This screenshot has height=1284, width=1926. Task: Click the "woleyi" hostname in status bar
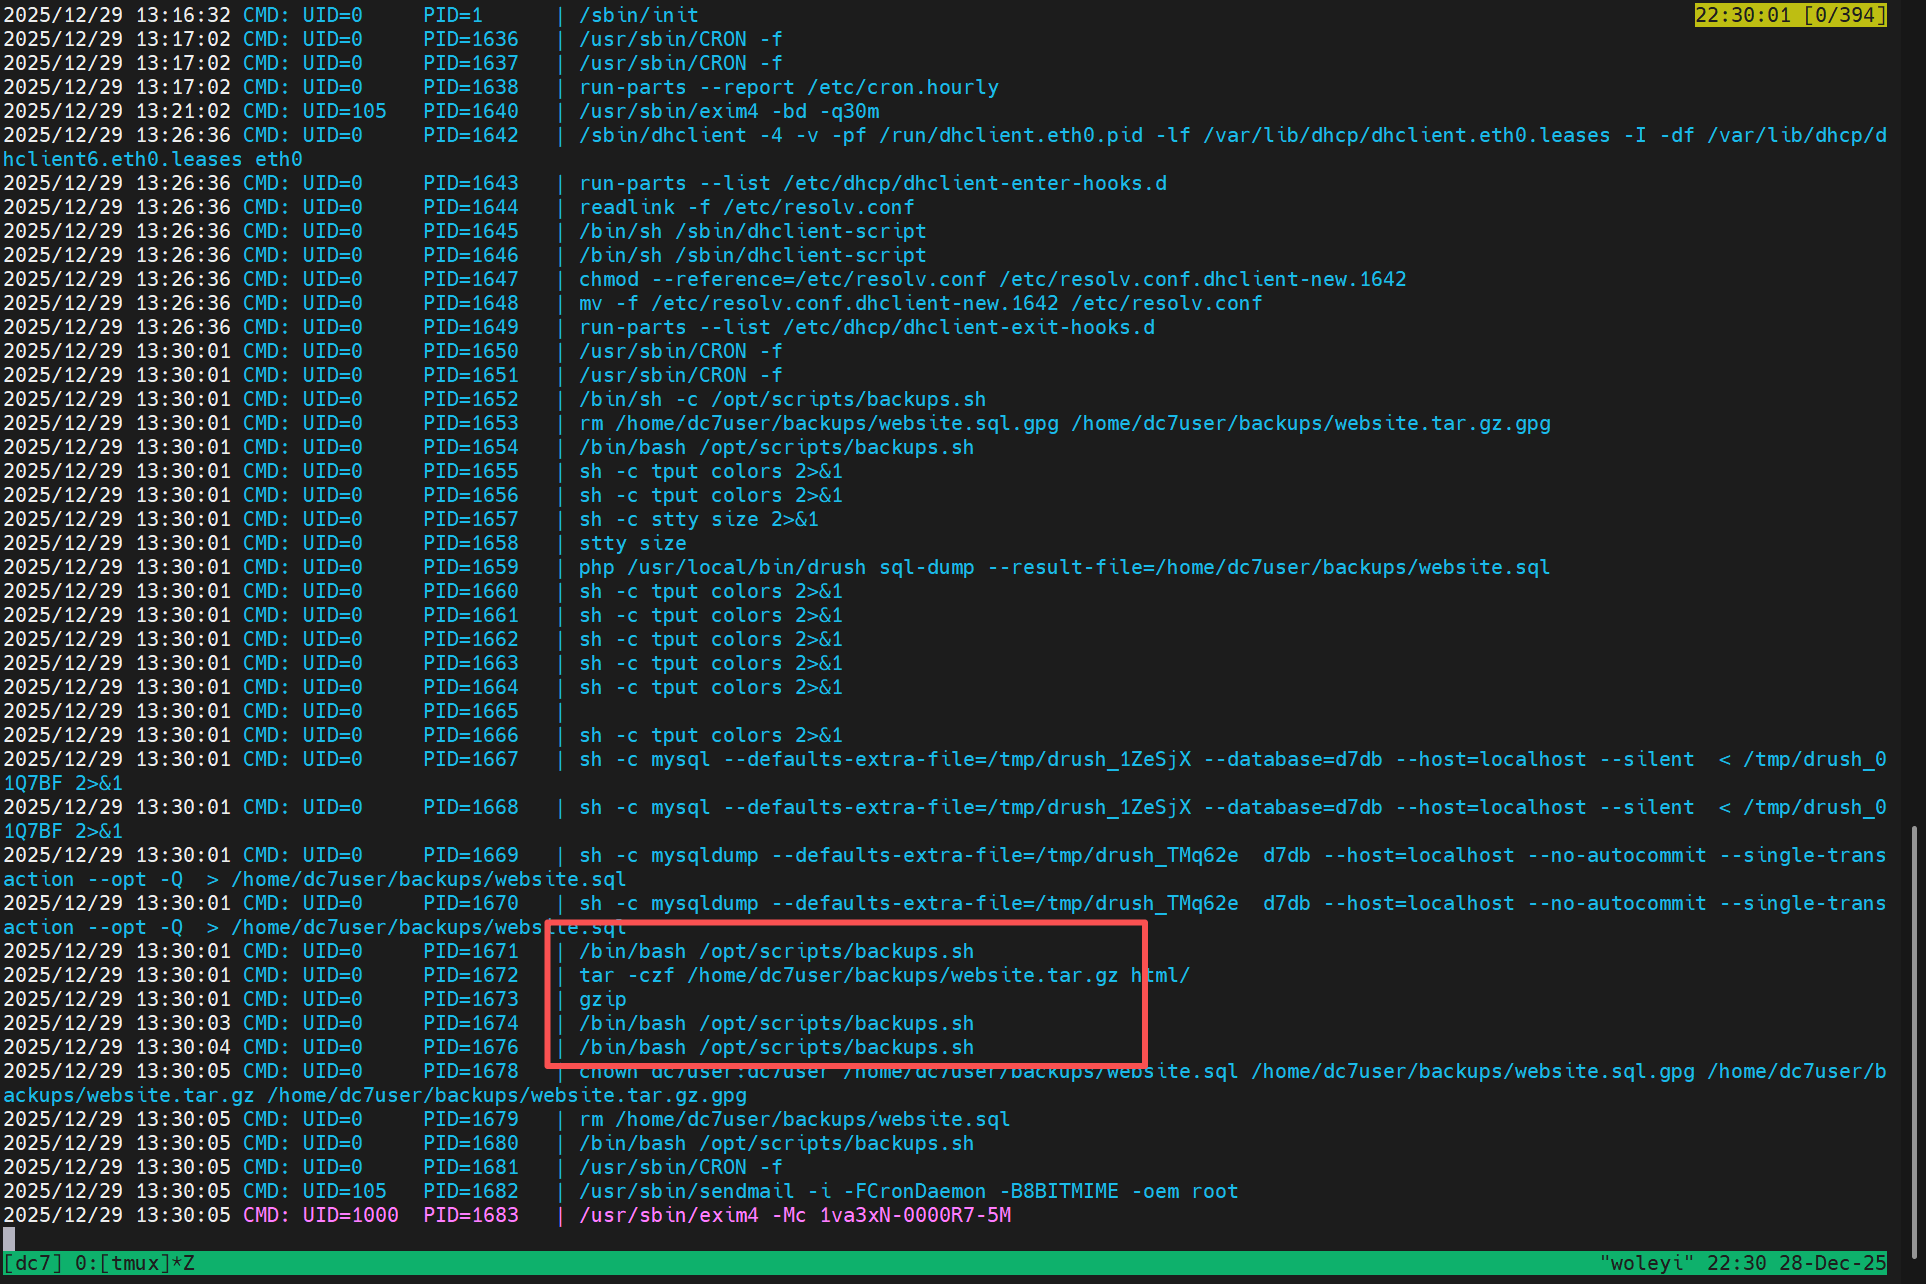tap(1646, 1263)
